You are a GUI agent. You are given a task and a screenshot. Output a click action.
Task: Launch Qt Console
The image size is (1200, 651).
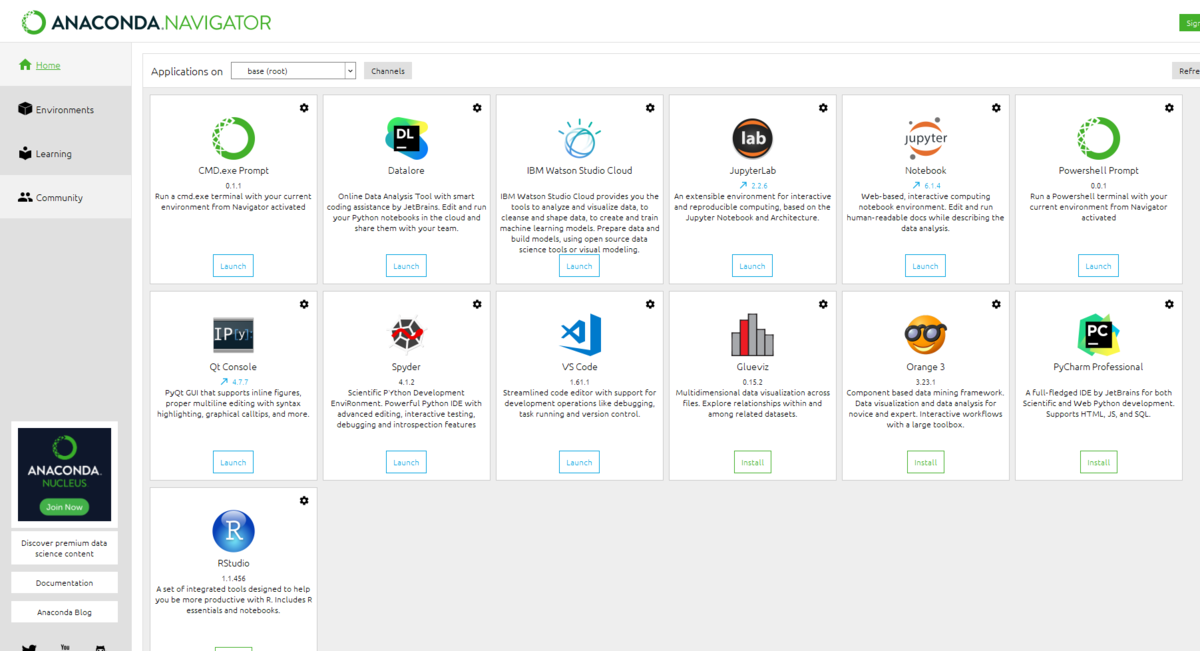[233, 462]
